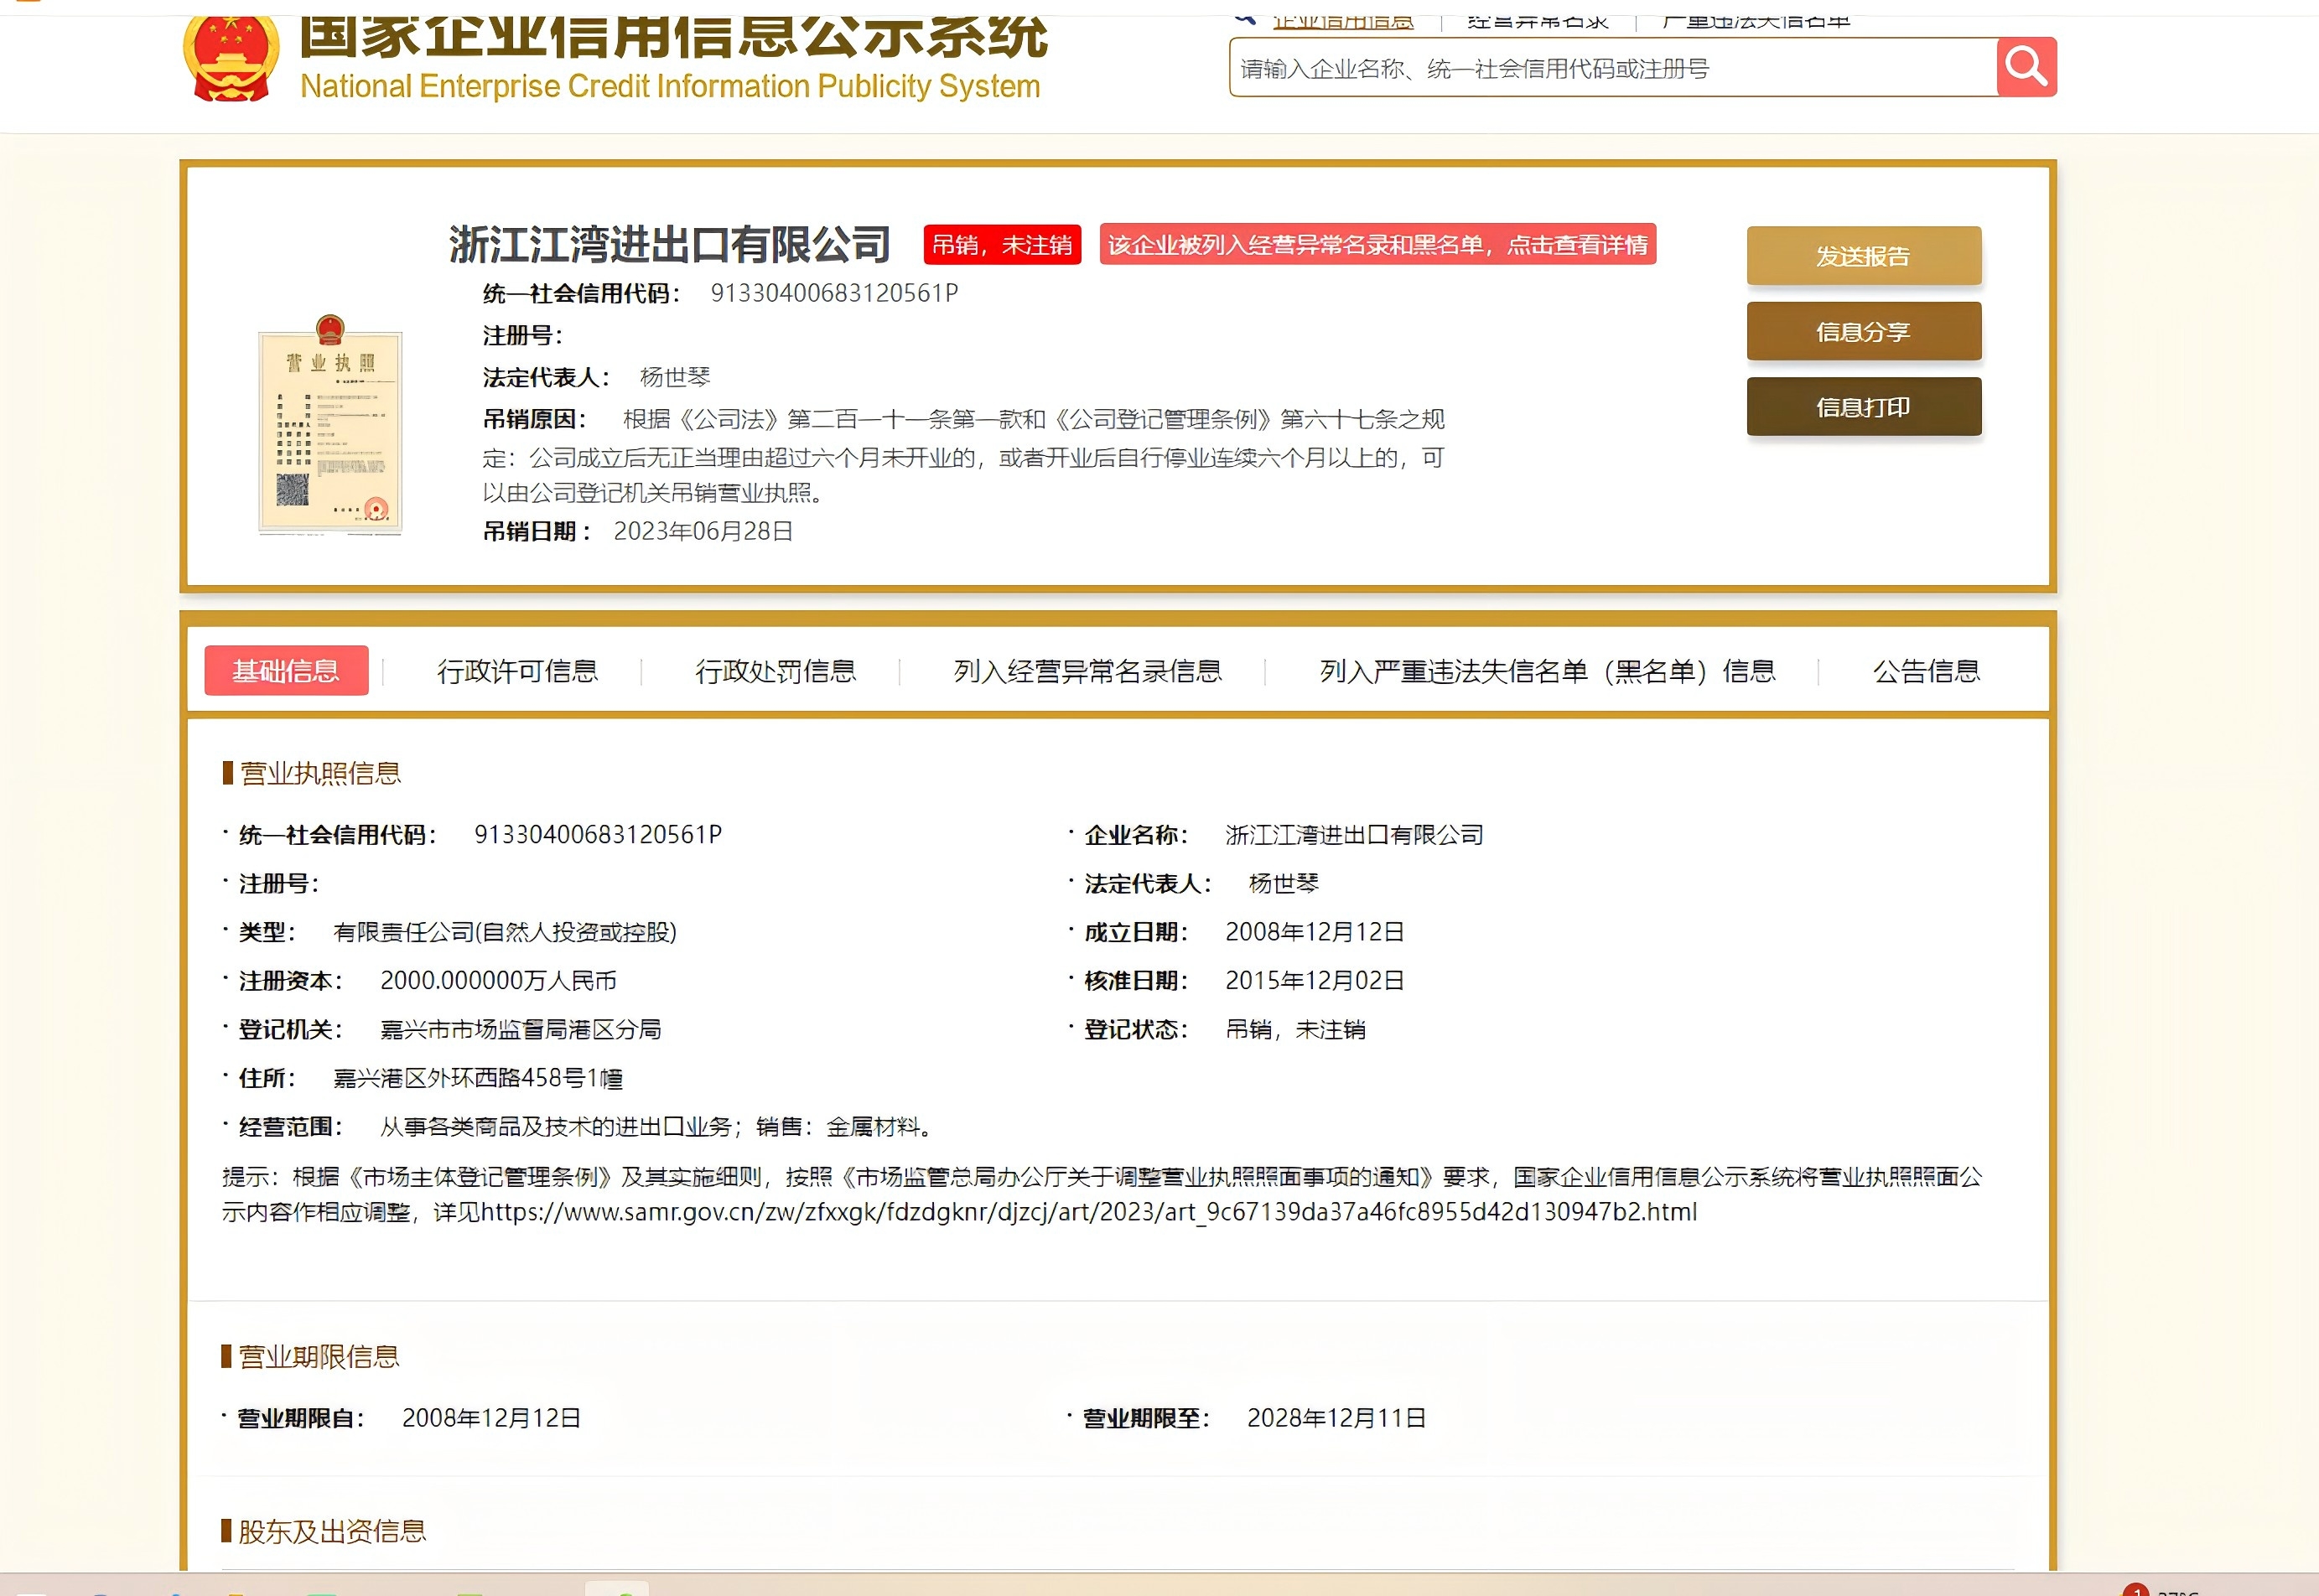Screen dimensions: 2319x1596
Task: Click the National Enterprise Credit Information Publicity System title
Action: point(670,86)
